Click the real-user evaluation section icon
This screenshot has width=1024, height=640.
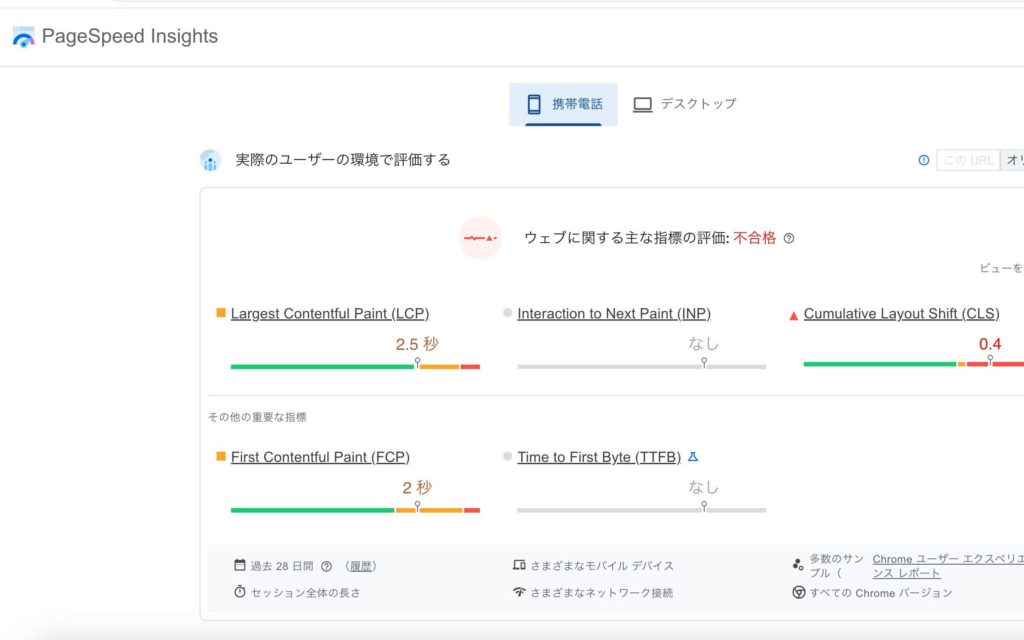pos(210,160)
